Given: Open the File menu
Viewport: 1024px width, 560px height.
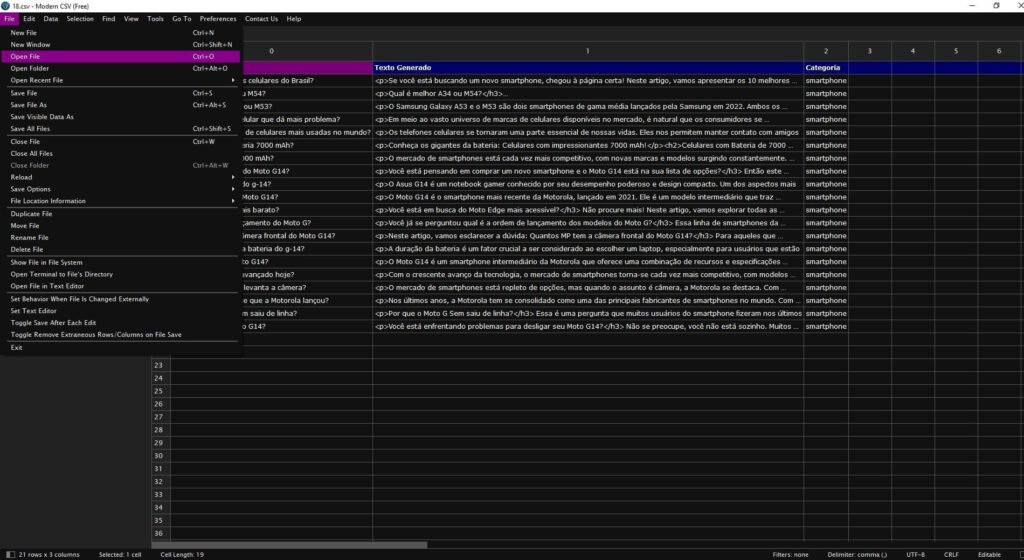Looking at the screenshot, I should pyautogui.click(x=9, y=19).
